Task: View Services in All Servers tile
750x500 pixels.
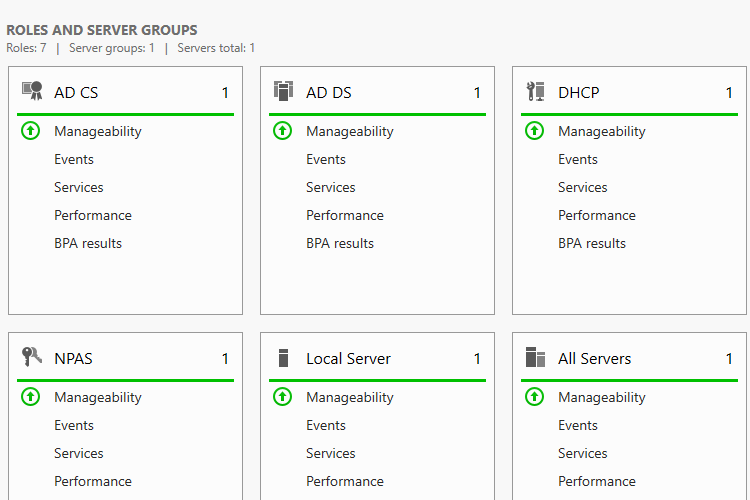Action: coord(582,453)
